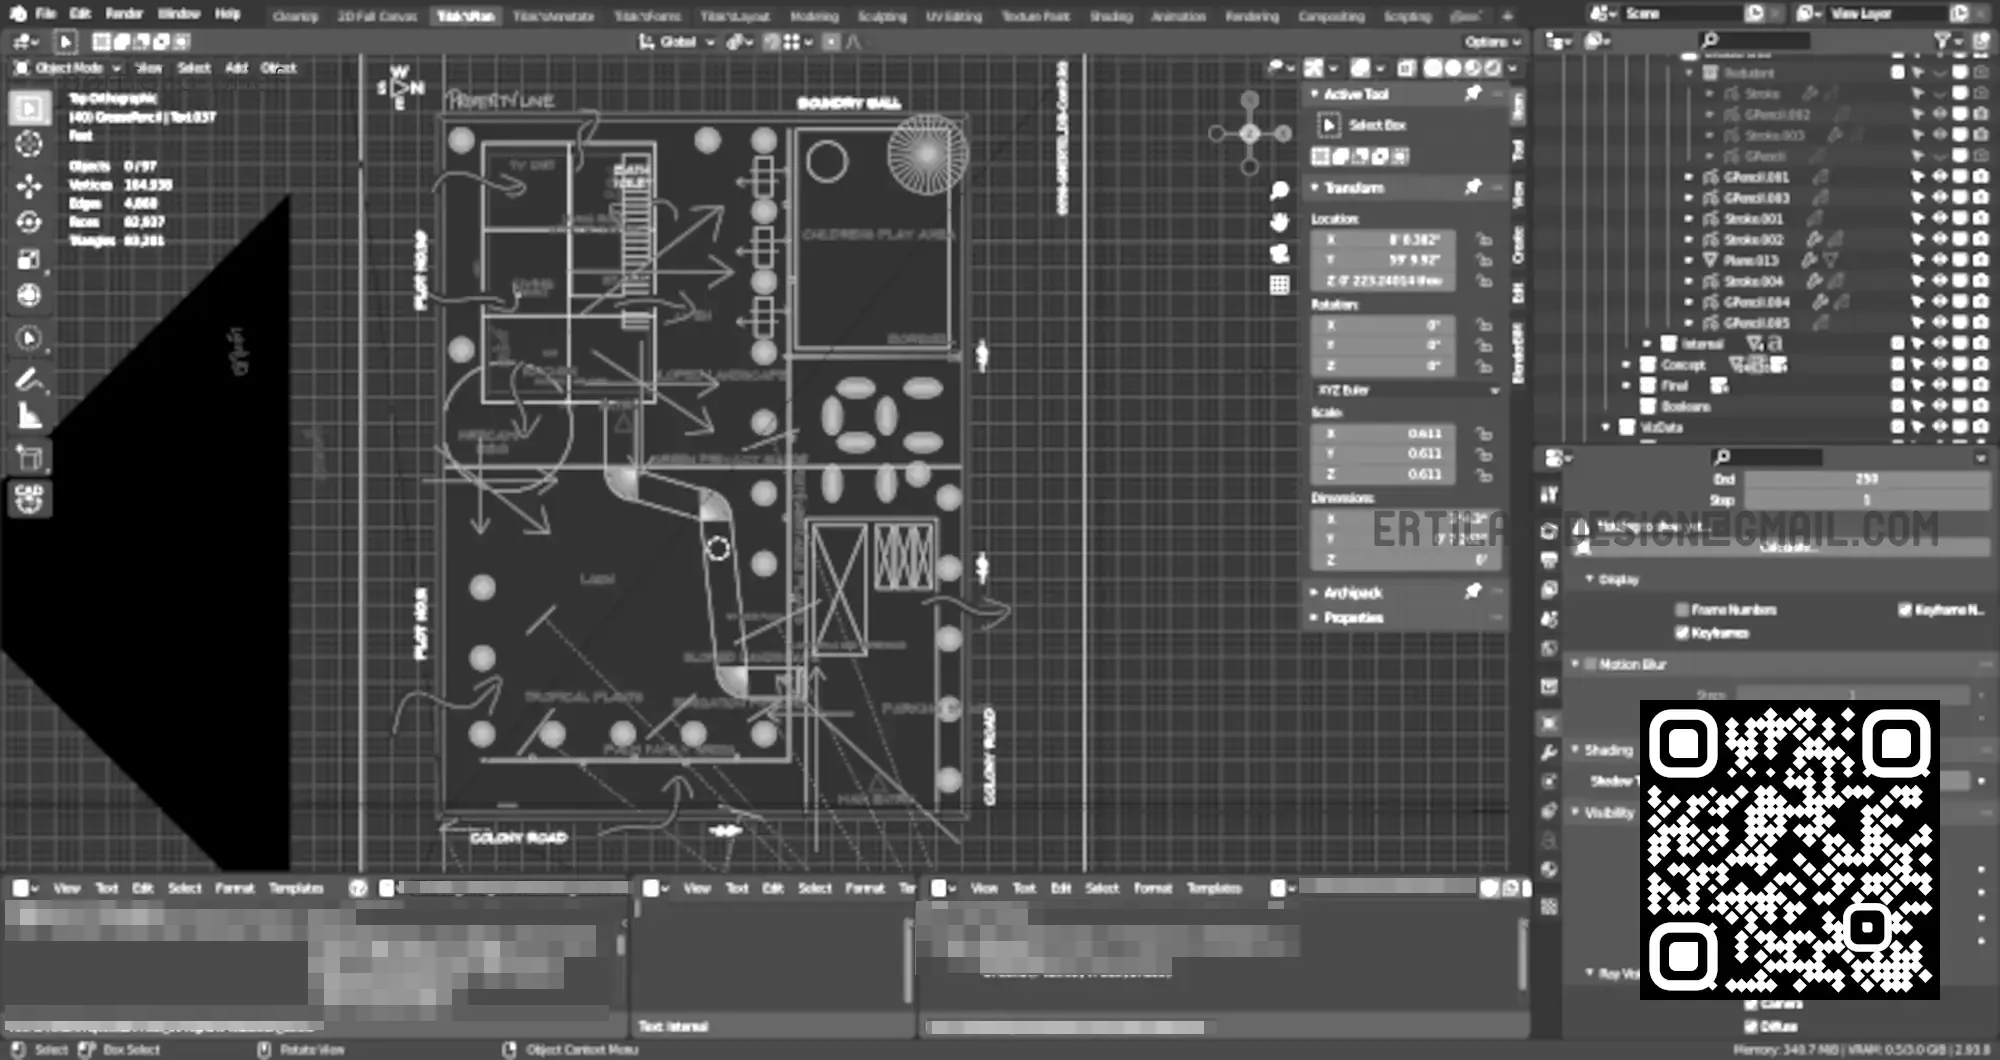This screenshot has width=2000, height=1060.
Task: Open the Object Mode dropdown
Action: (x=68, y=68)
